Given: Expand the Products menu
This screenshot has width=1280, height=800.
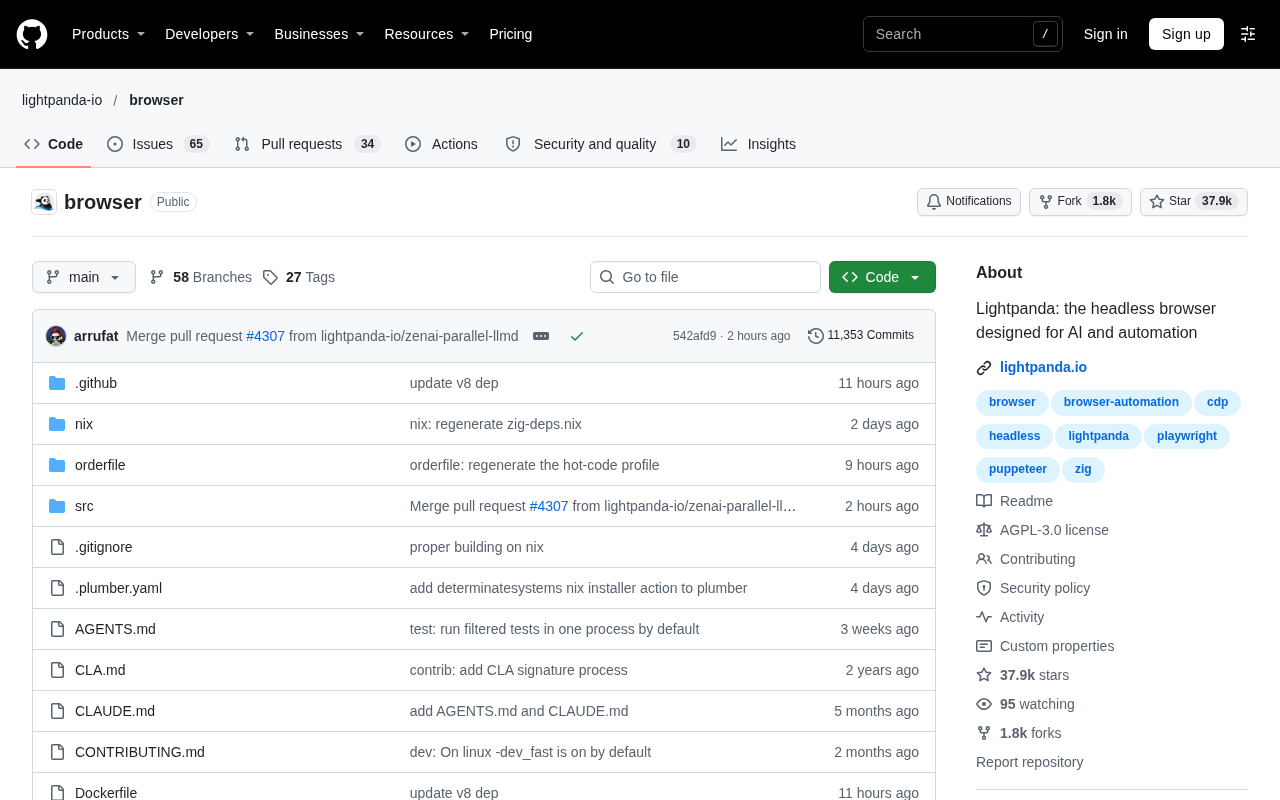Looking at the screenshot, I should [x=108, y=34].
